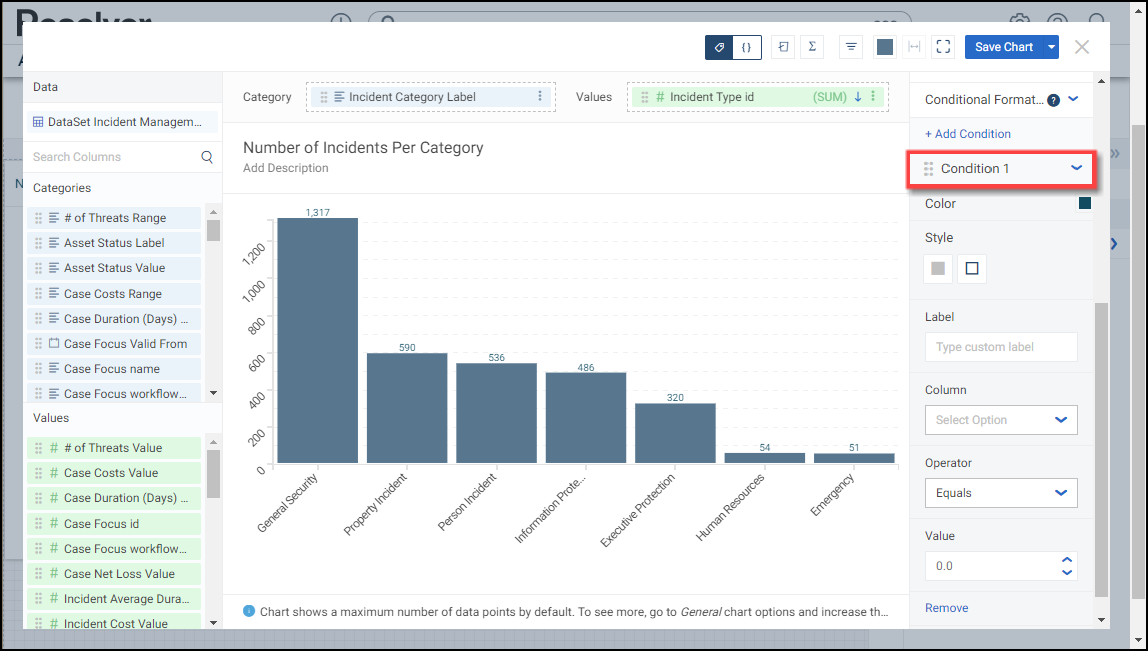
Task: Switch to the curly braces code view
Action: click(x=747, y=47)
